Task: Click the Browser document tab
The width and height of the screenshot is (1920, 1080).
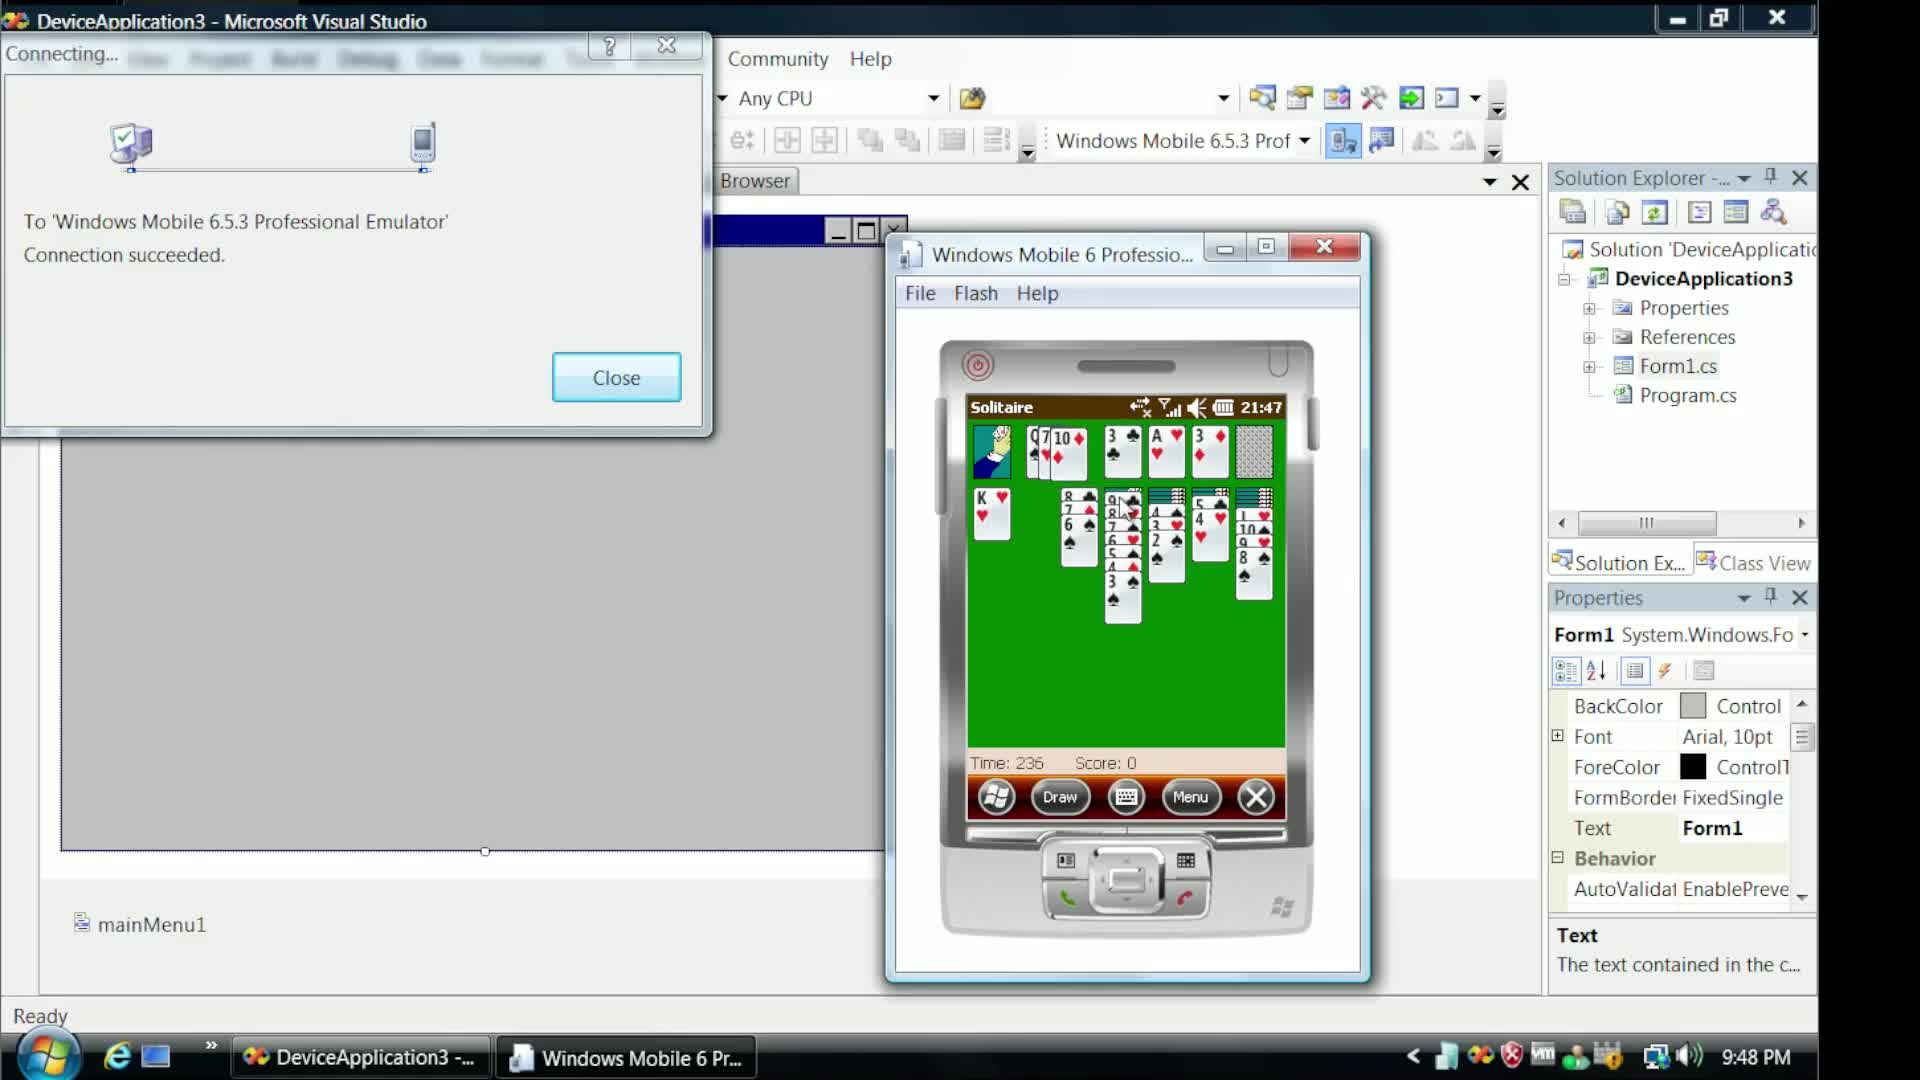Action: pos(755,181)
